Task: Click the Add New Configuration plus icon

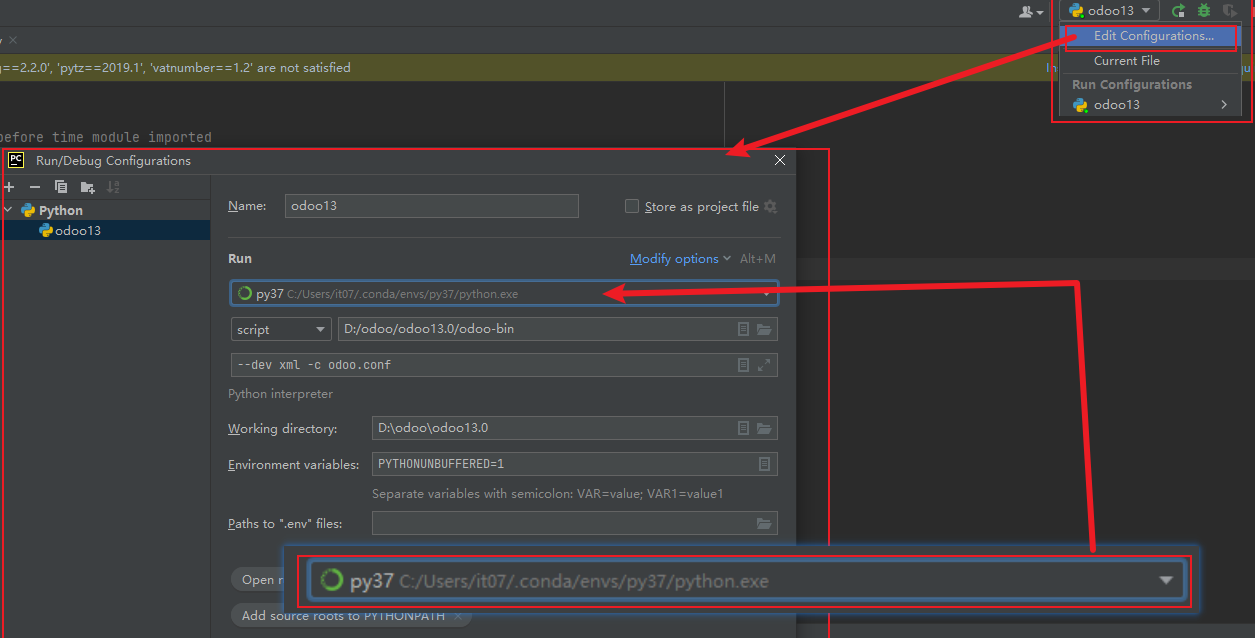Action: (x=10, y=187)
